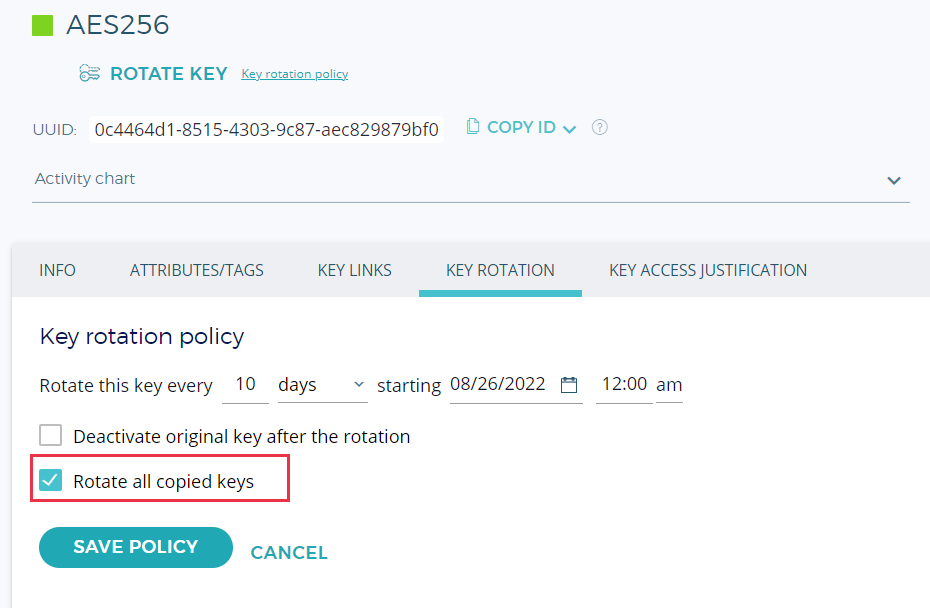Open the Key rotation policy link

coord(294,74)
